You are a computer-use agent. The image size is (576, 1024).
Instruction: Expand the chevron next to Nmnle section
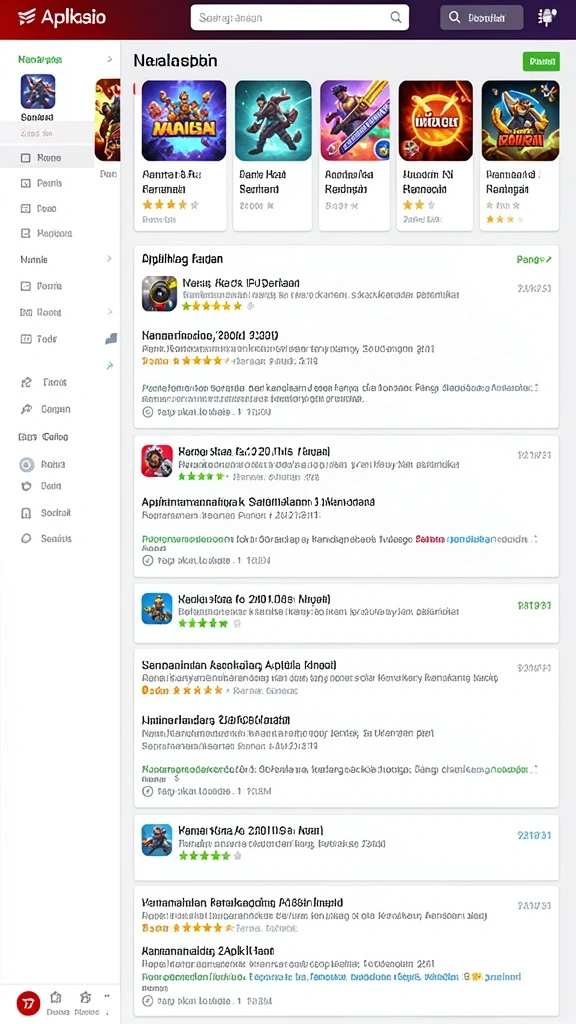coord(109,259)
